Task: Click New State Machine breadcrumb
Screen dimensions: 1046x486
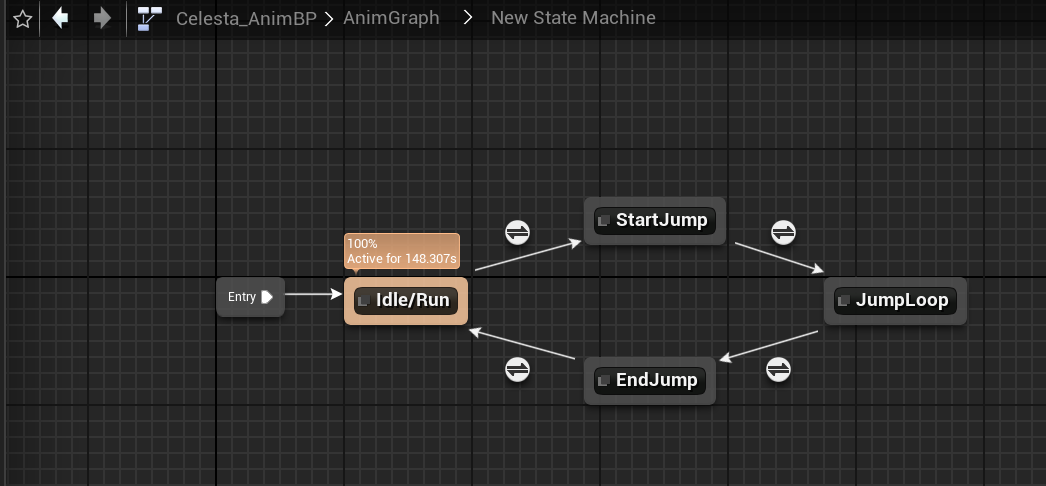Action: coord(573,17)
